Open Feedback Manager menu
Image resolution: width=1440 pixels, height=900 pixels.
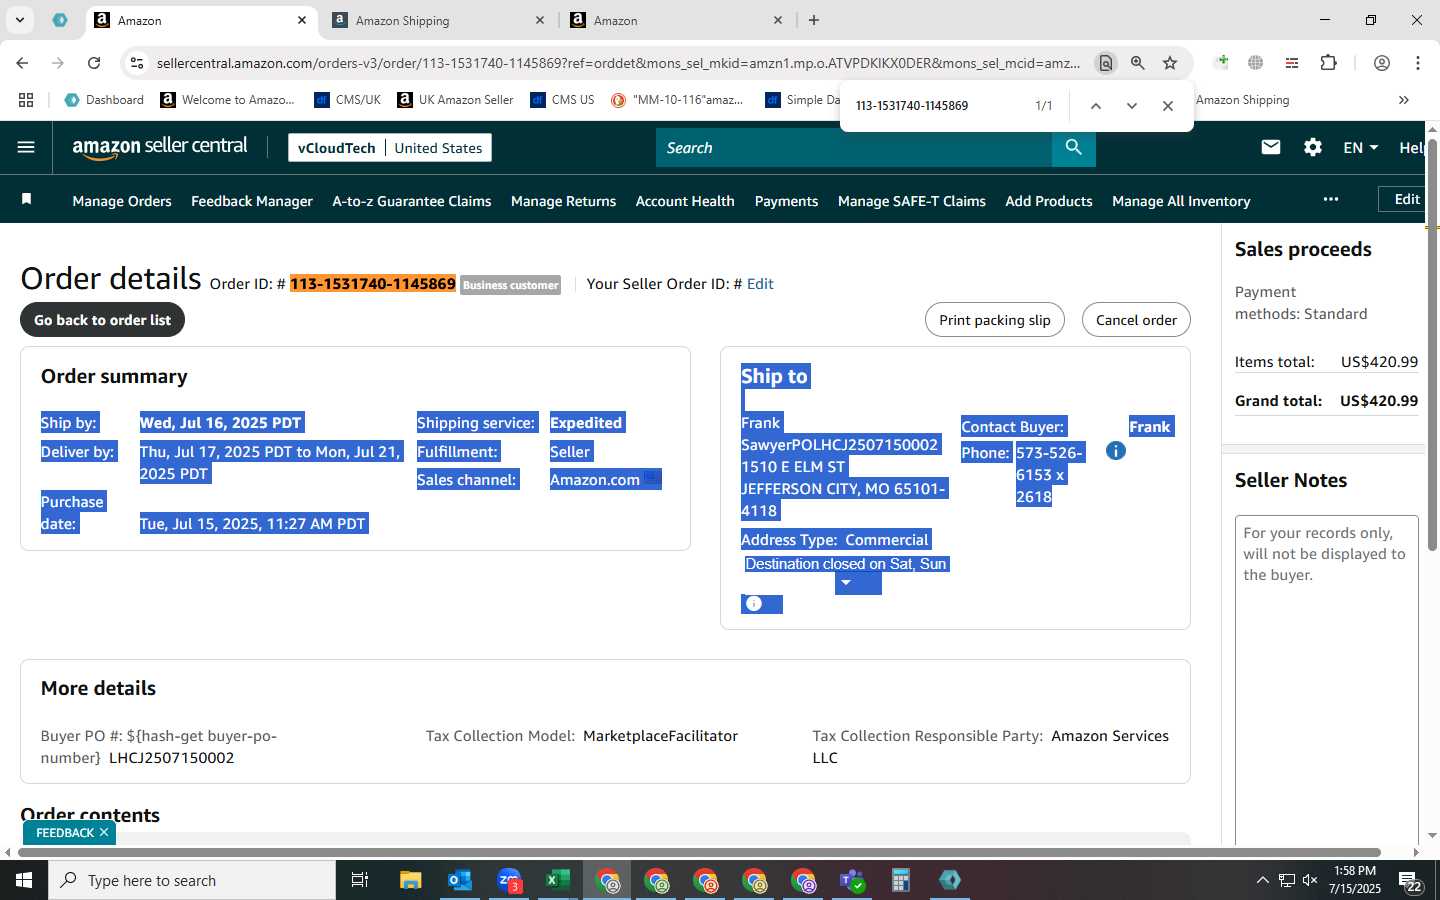(252, 201)
